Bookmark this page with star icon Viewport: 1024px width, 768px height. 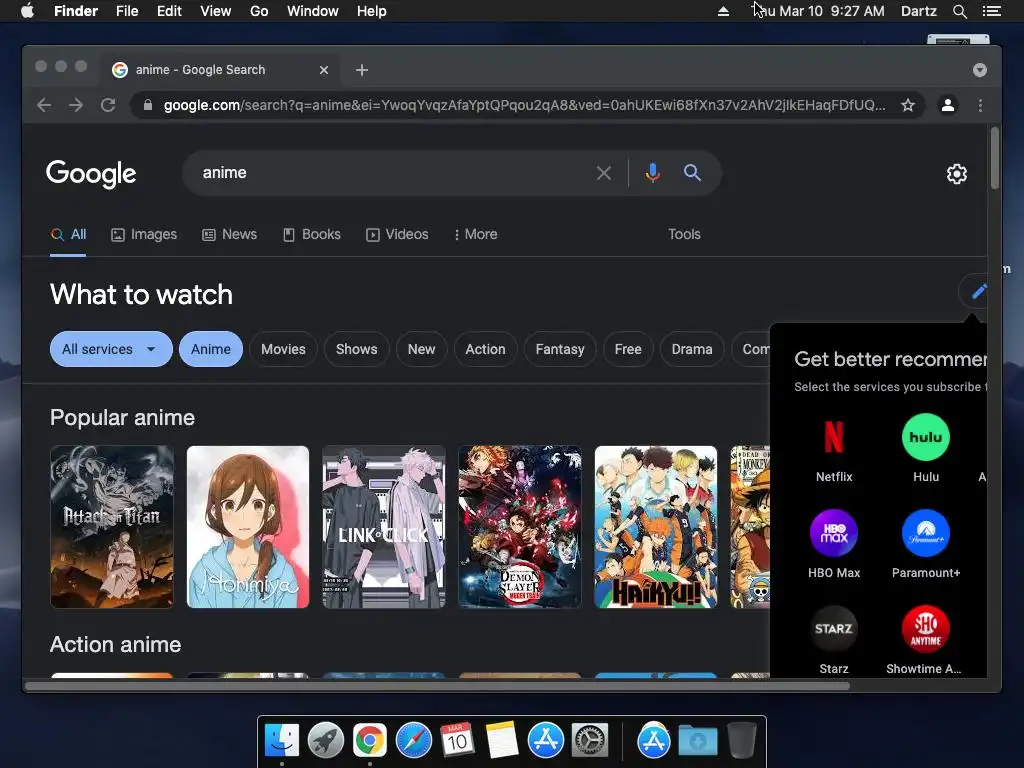908,105
